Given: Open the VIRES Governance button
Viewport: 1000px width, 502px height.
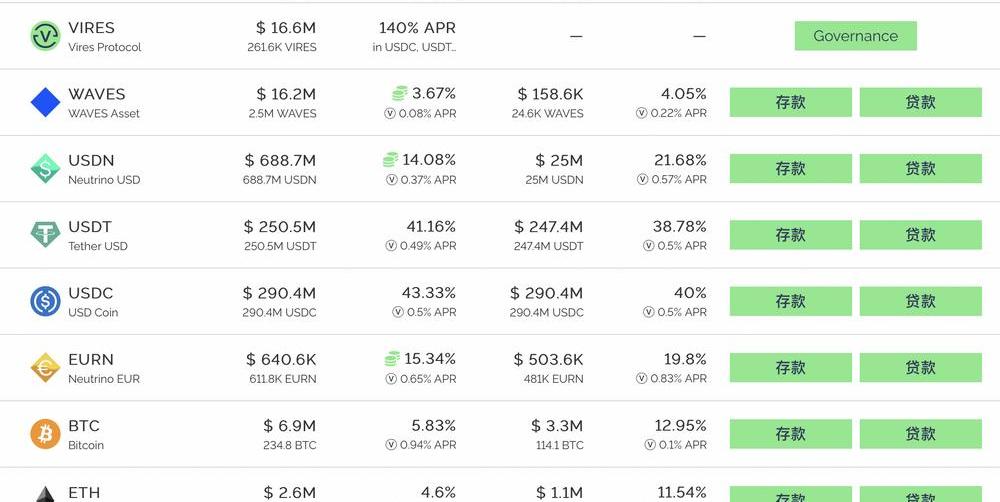Looking at the screenshot, I should 855,36.
